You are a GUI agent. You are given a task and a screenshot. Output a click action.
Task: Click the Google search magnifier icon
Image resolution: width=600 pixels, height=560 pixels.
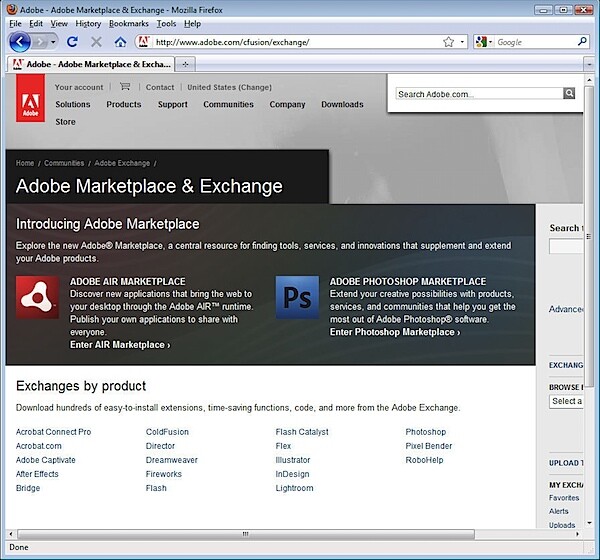click(x=582, y=41)
